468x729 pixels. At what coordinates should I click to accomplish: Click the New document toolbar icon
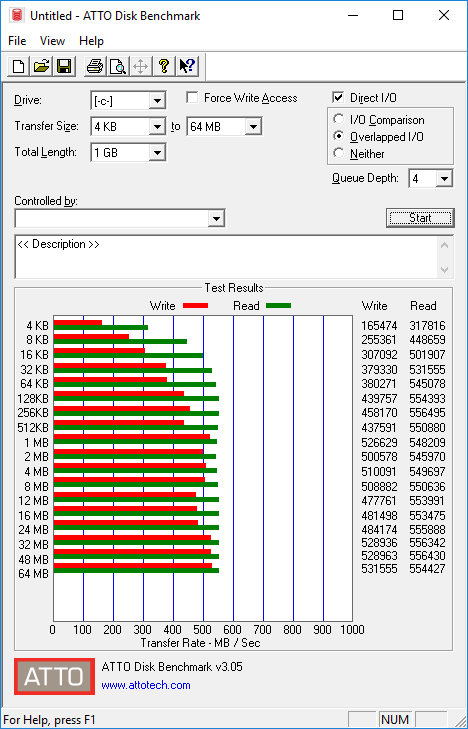pos(19,66)
